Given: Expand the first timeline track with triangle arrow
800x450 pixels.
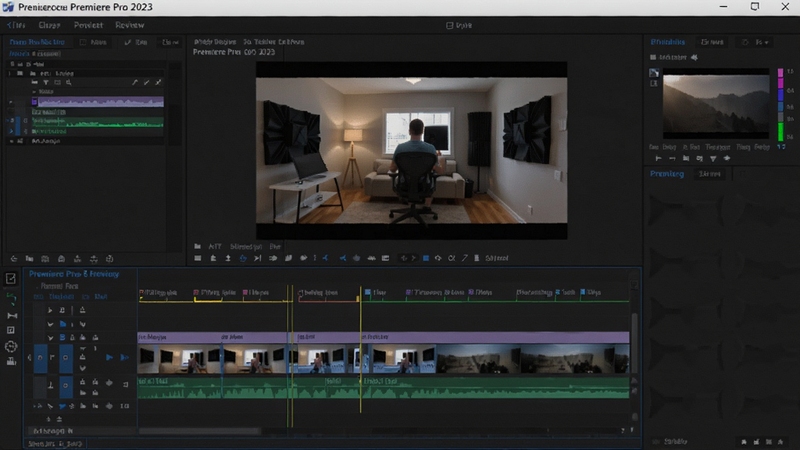Looking at the screenshot, I should [x=50, y=310].
